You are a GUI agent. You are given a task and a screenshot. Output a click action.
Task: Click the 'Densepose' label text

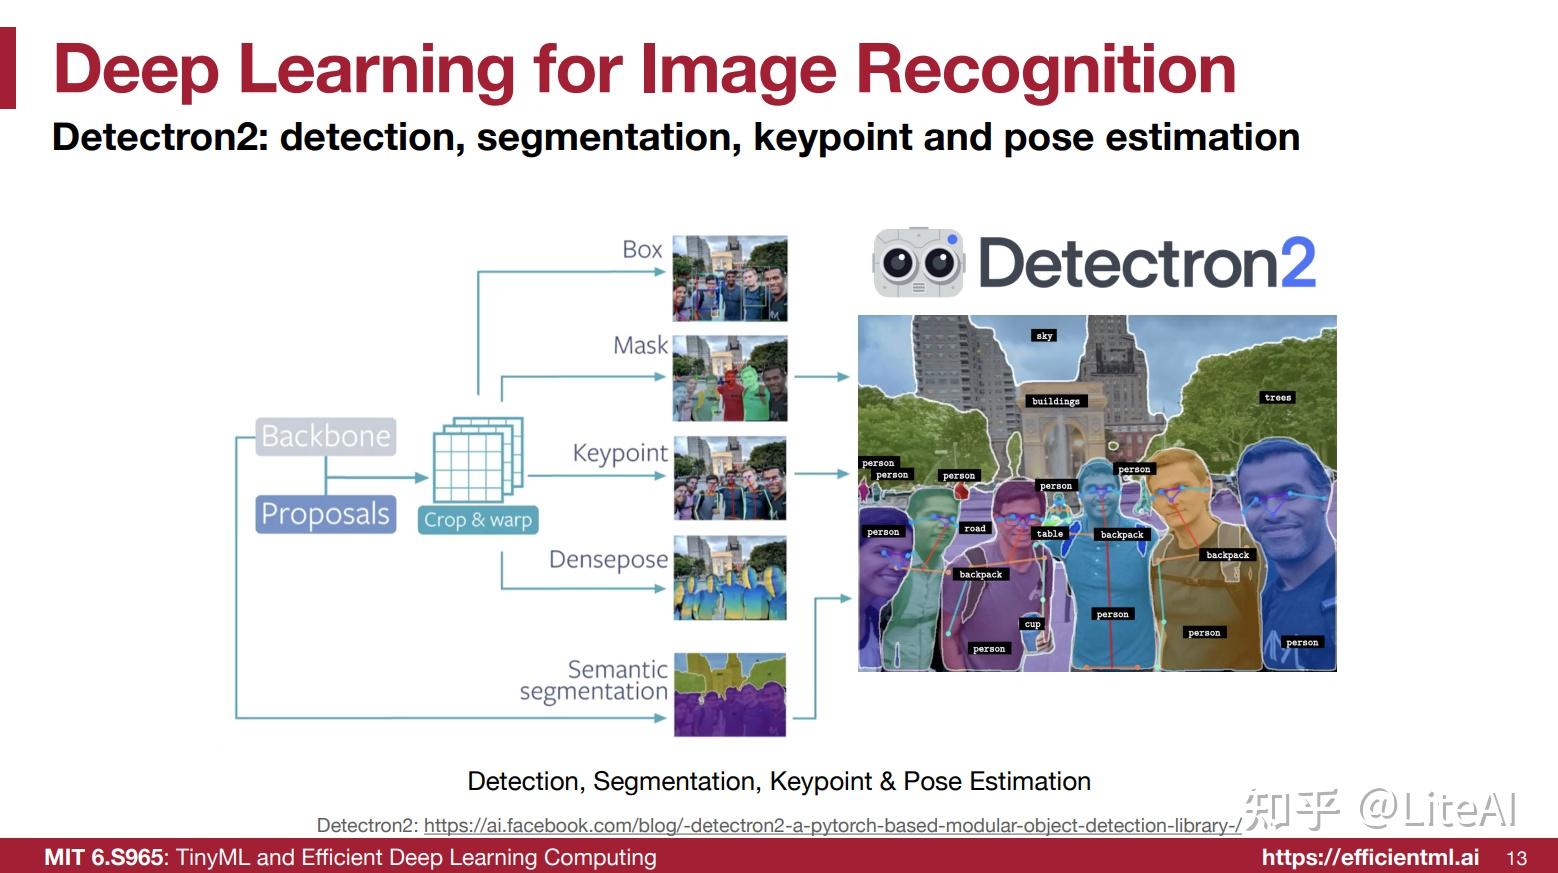(x=608, y=560)
